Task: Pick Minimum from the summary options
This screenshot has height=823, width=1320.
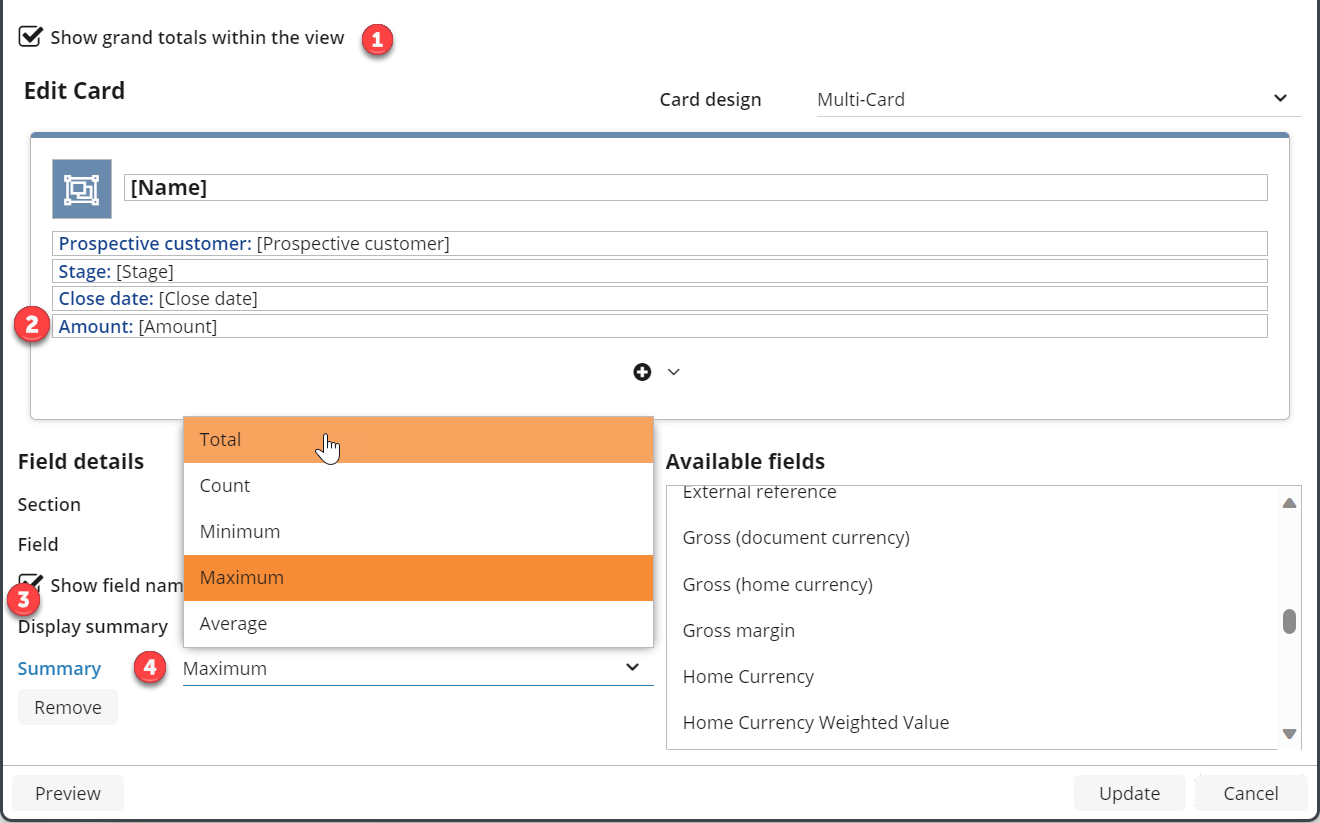Action: tap(418, 532)
